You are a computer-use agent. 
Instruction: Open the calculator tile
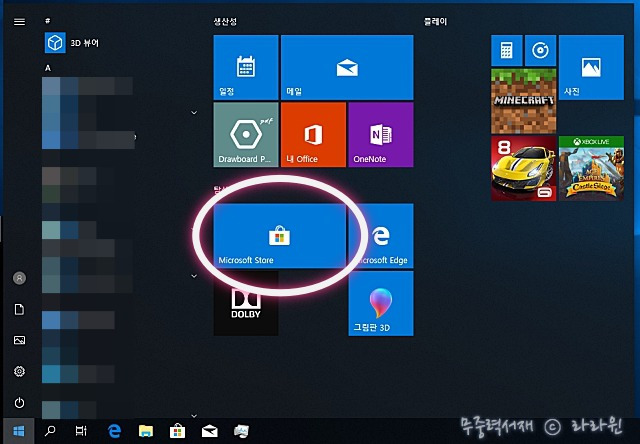point(507,51)
